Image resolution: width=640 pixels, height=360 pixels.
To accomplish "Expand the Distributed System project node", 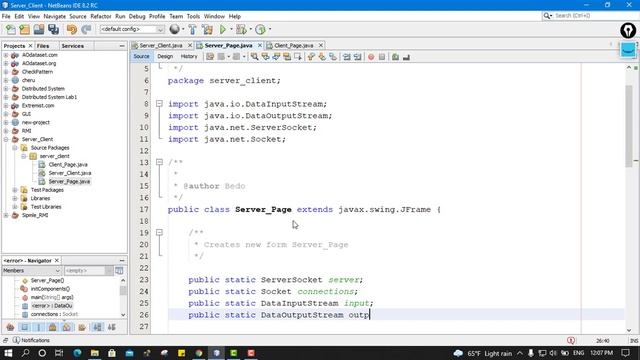I will point(6,89).
